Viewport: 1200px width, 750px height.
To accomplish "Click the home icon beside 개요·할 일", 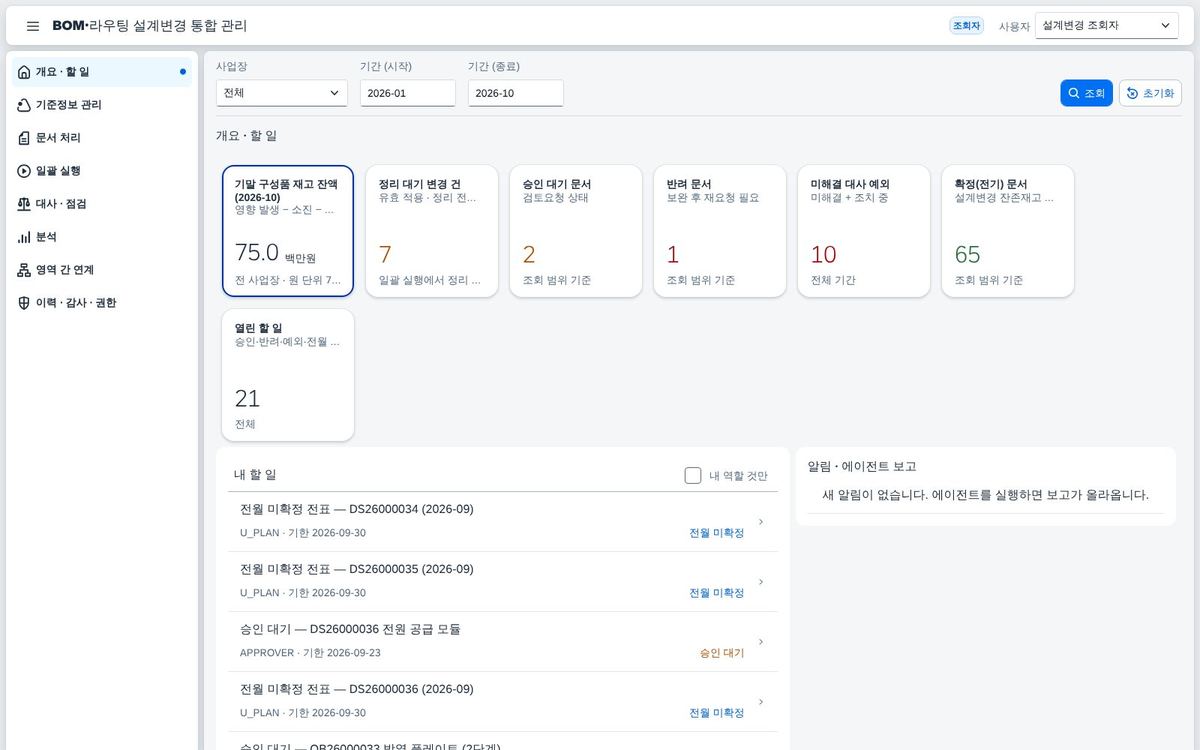I will [24, 72].
